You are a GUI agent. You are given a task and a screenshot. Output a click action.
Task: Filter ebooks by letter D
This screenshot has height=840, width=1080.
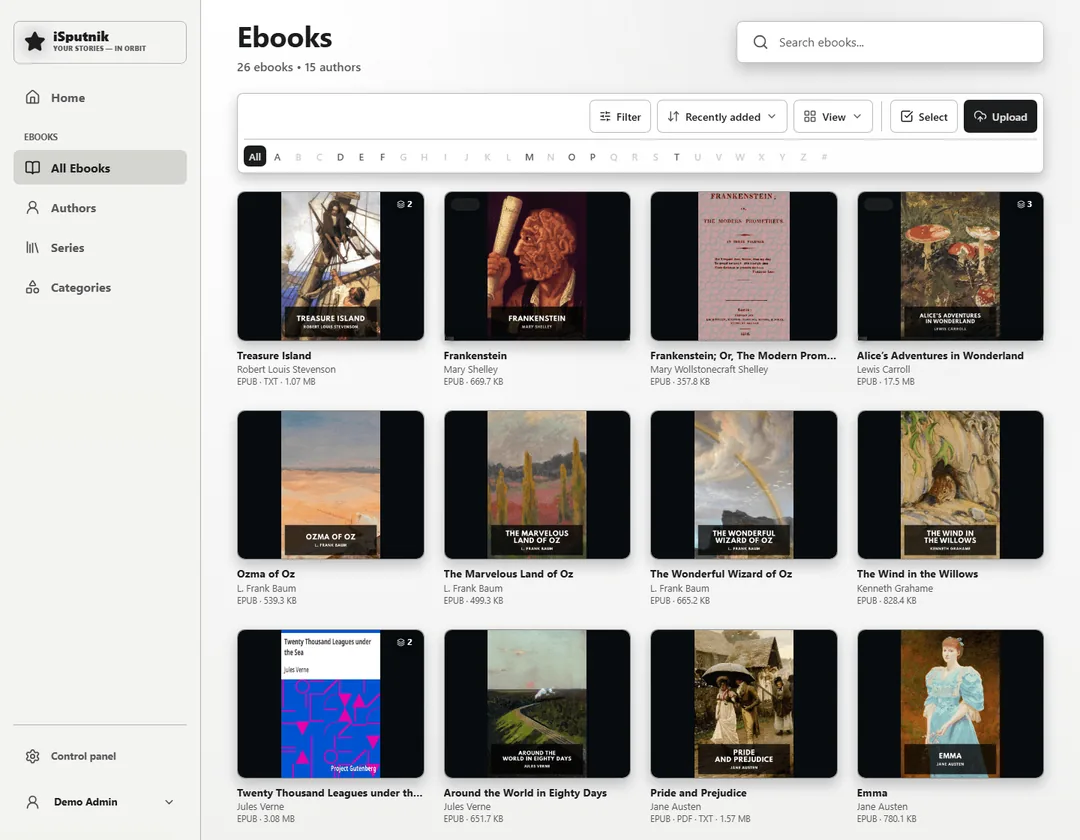point(340,157)
